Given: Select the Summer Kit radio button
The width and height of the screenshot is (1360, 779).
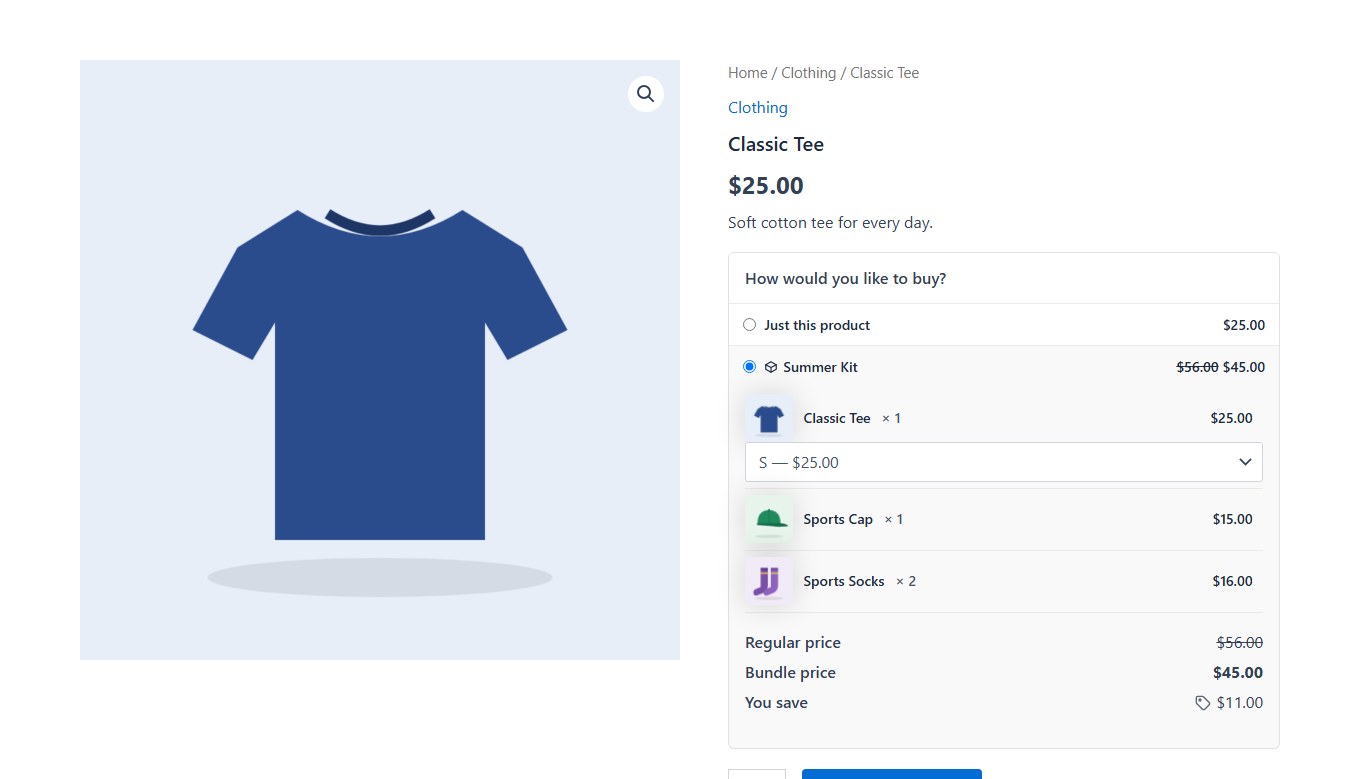Looking at the screenshot, I should click(750, 367).
